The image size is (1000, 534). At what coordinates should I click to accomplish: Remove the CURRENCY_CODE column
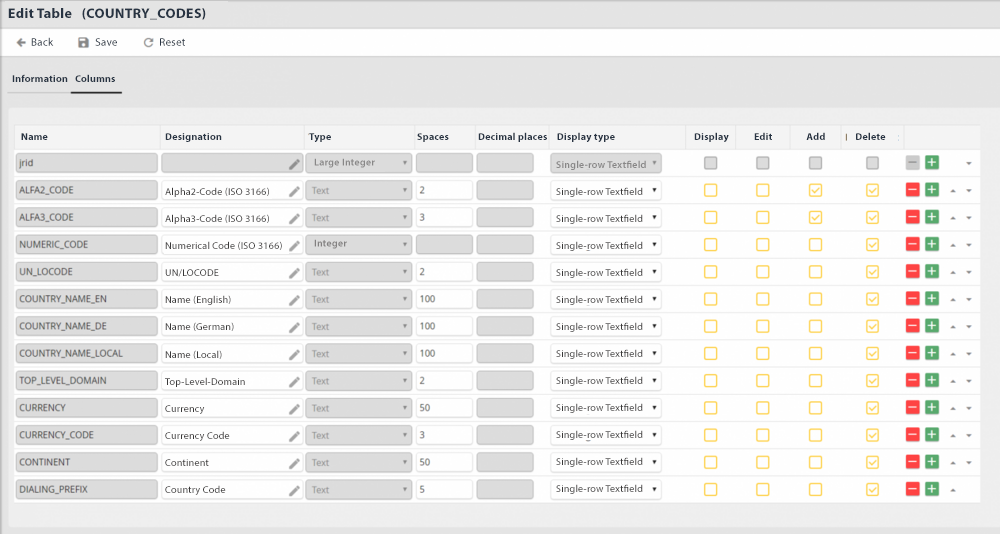(x=913, y=434)
